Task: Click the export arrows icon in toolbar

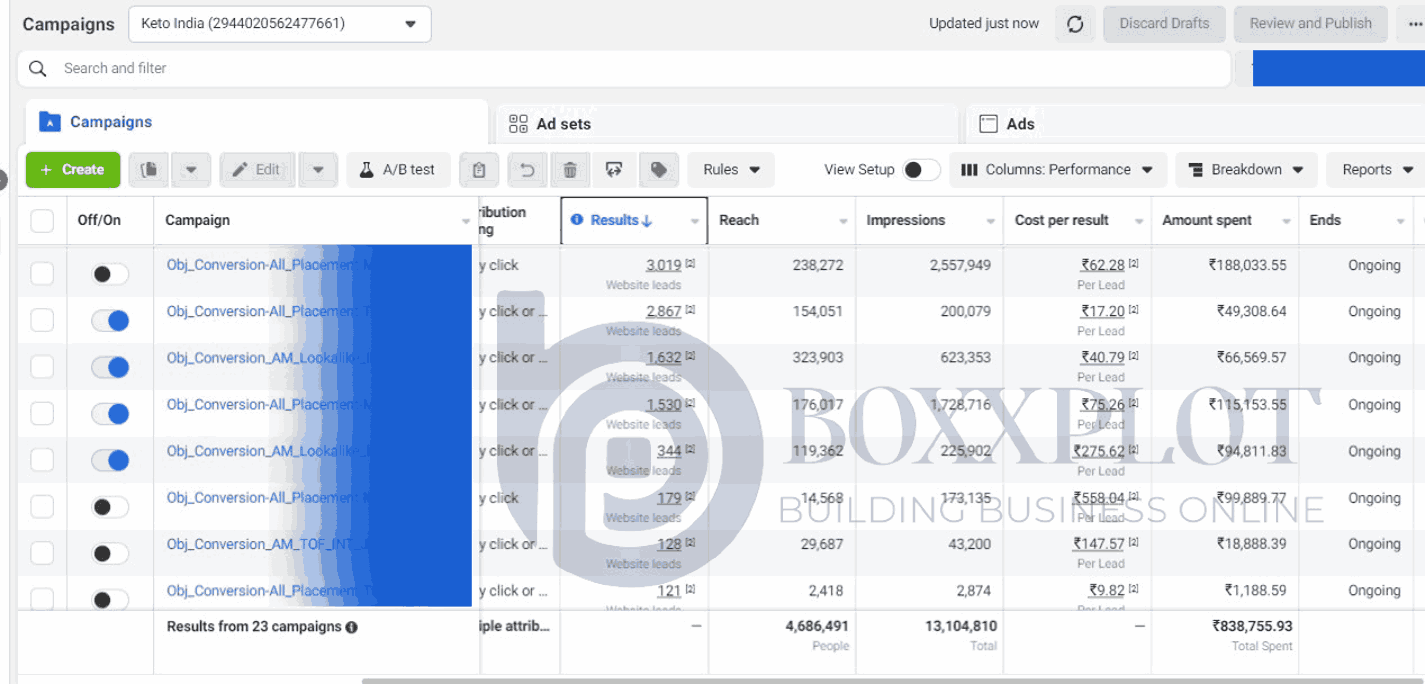Action: point(614,170)
